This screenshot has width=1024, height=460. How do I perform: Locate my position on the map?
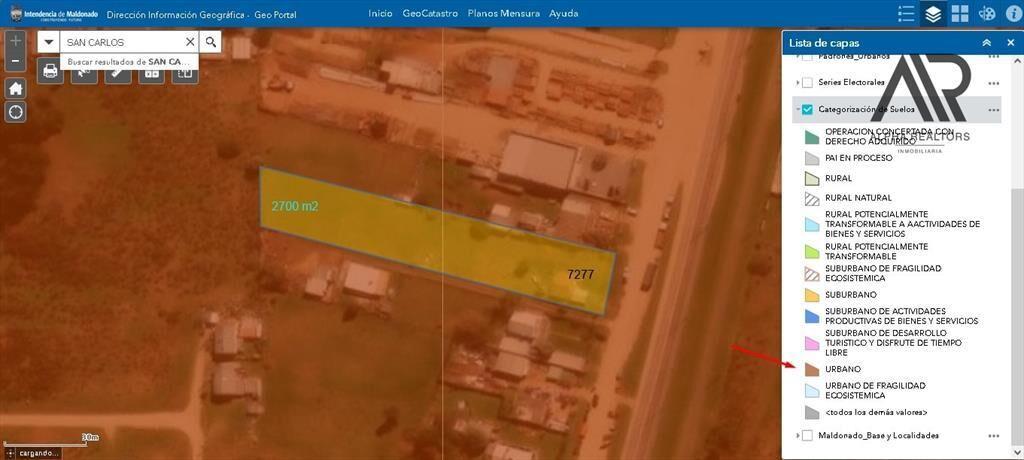[x=16, y=112]
